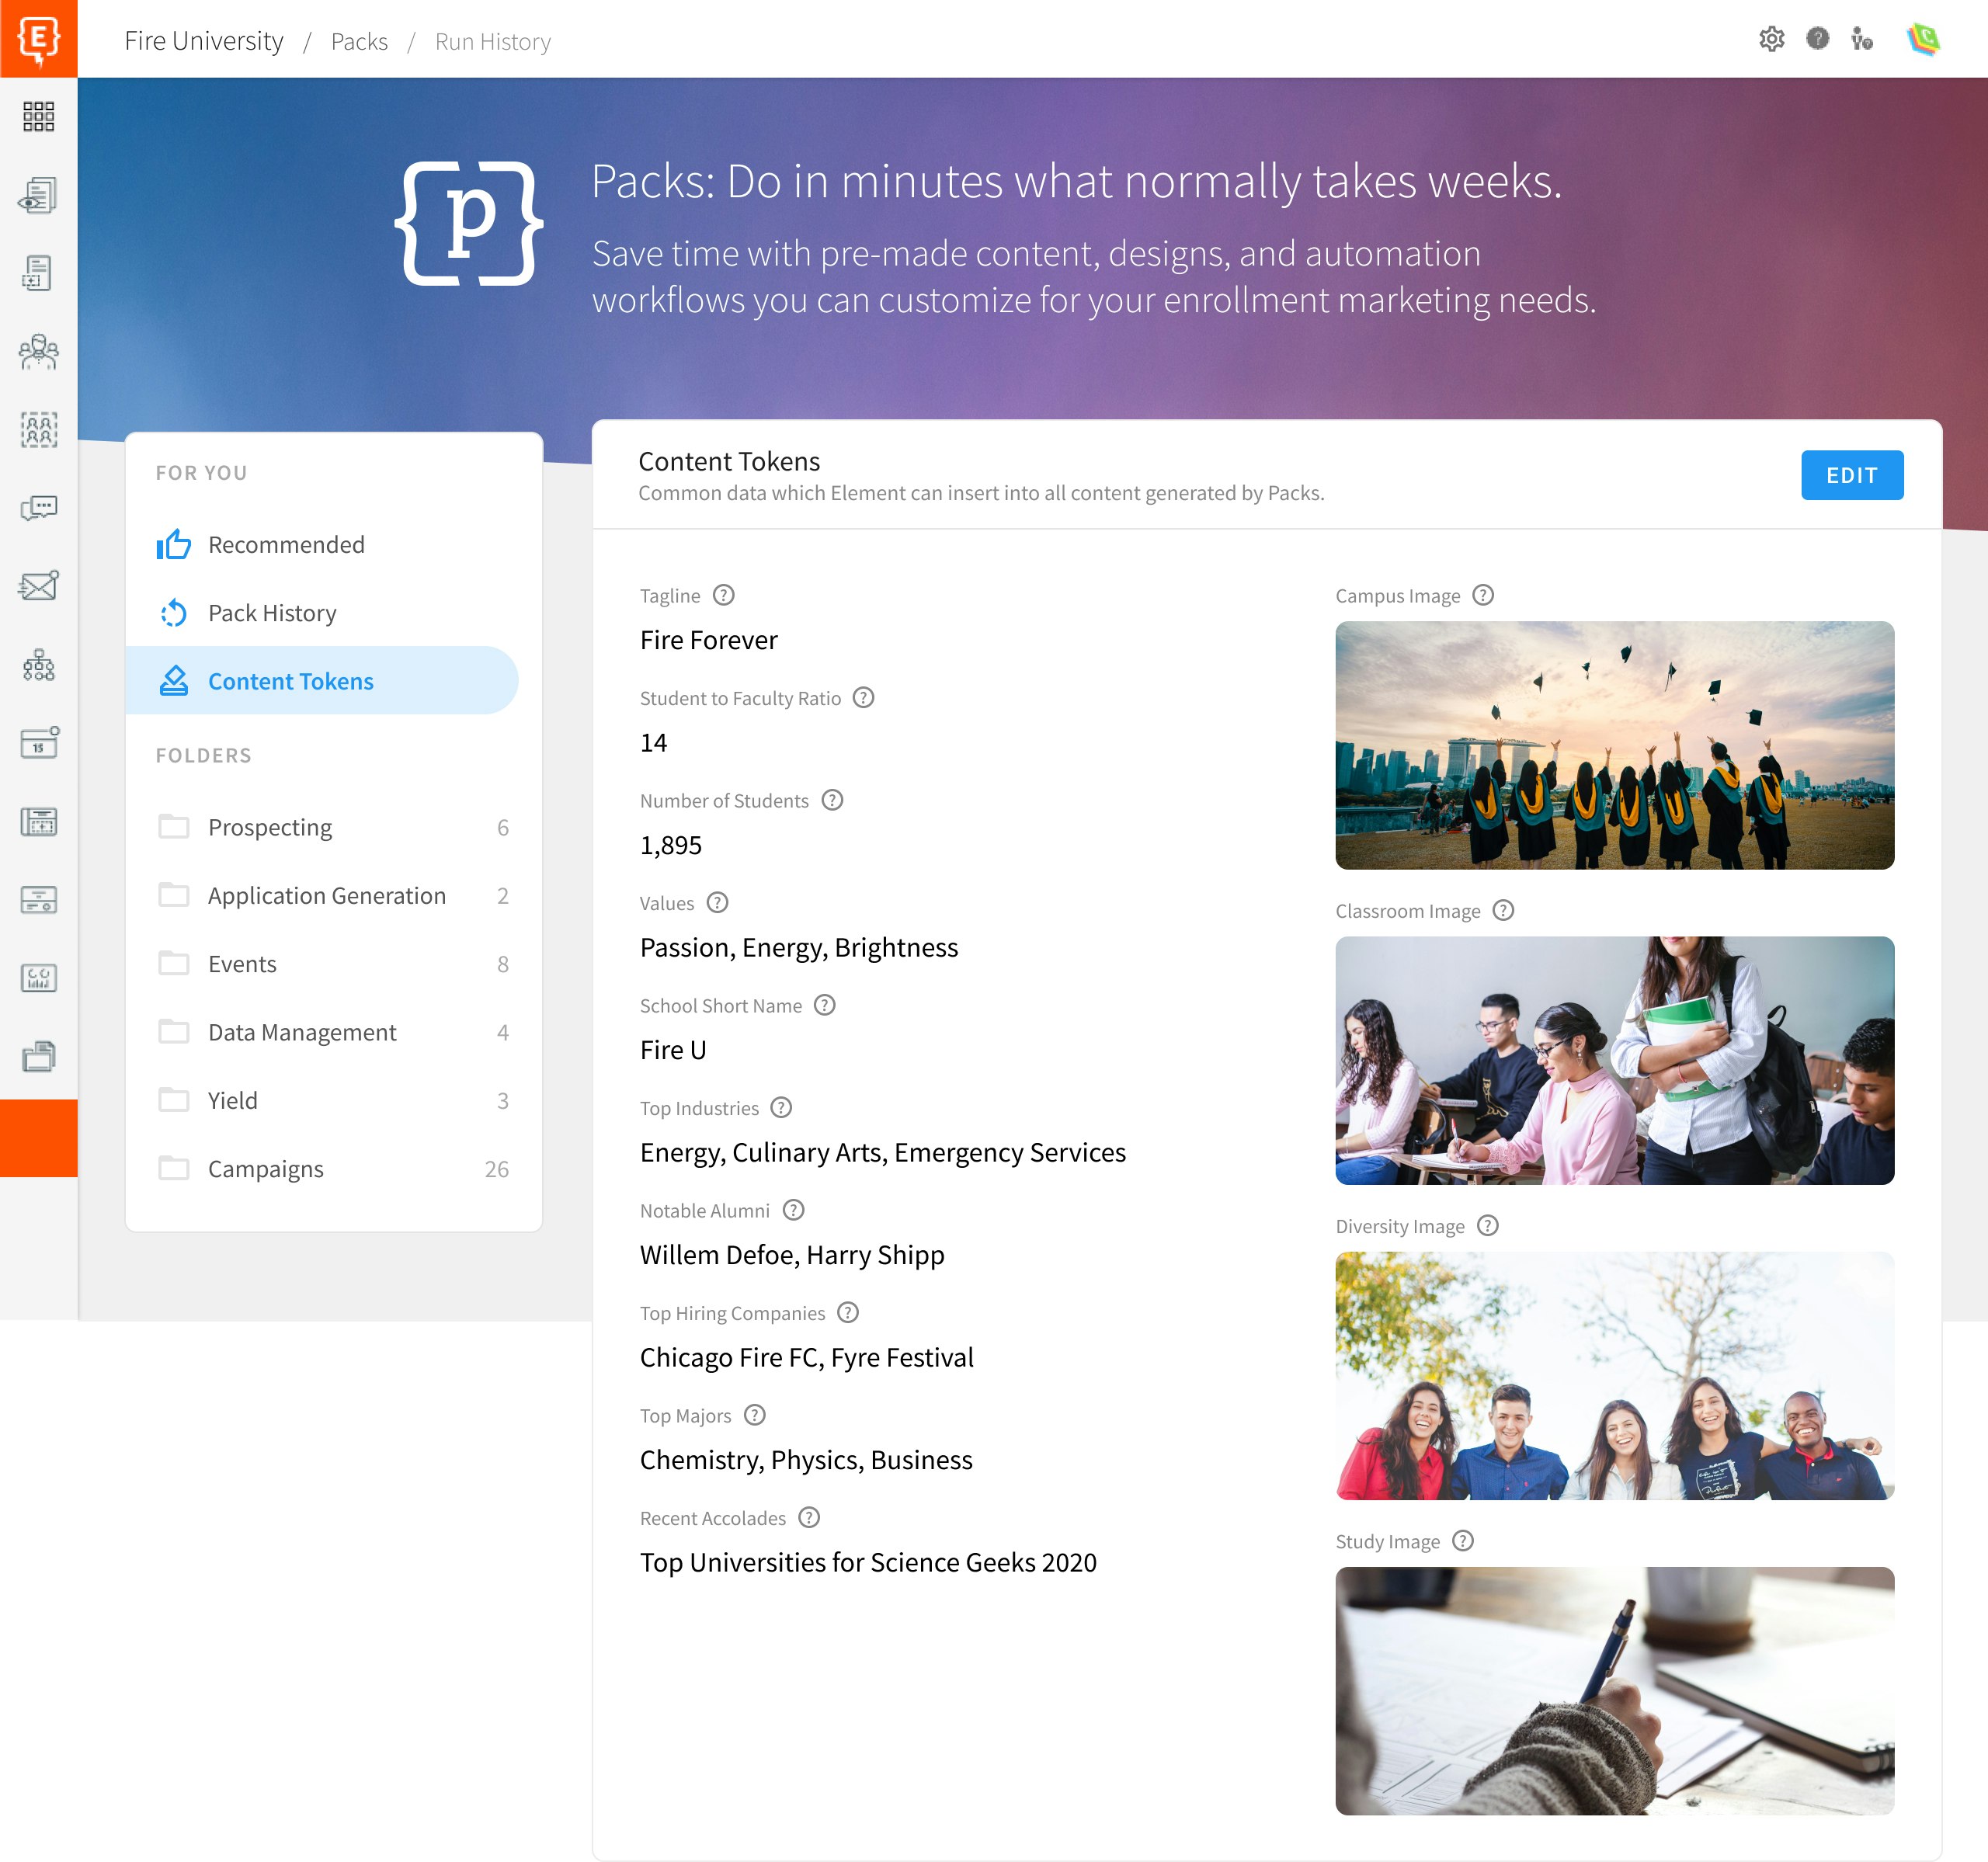The width and height of the screenshot is (1988, 1862).
Task: Show help tooltip for Campus Image
Action: pyautogui.click(x=1483, y=595)
